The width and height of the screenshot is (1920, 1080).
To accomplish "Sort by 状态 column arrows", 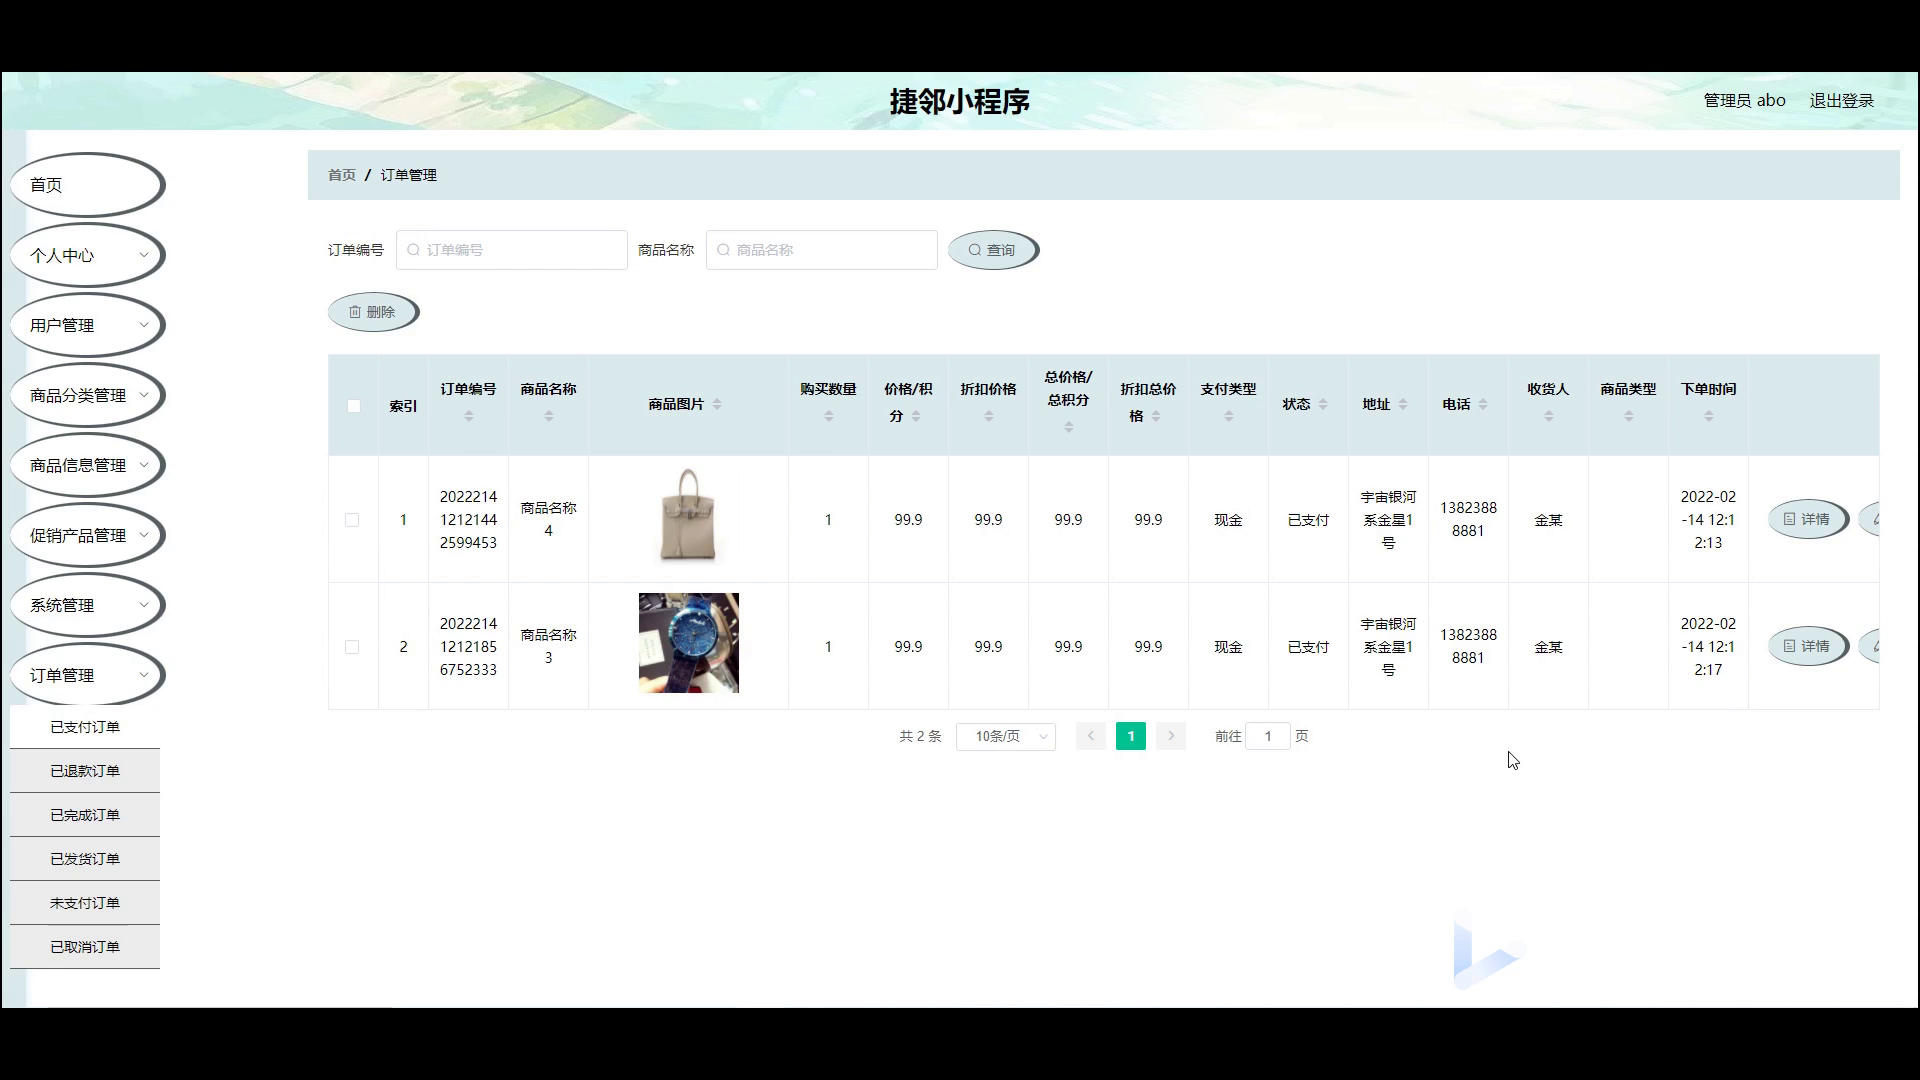I will 1323,404.
